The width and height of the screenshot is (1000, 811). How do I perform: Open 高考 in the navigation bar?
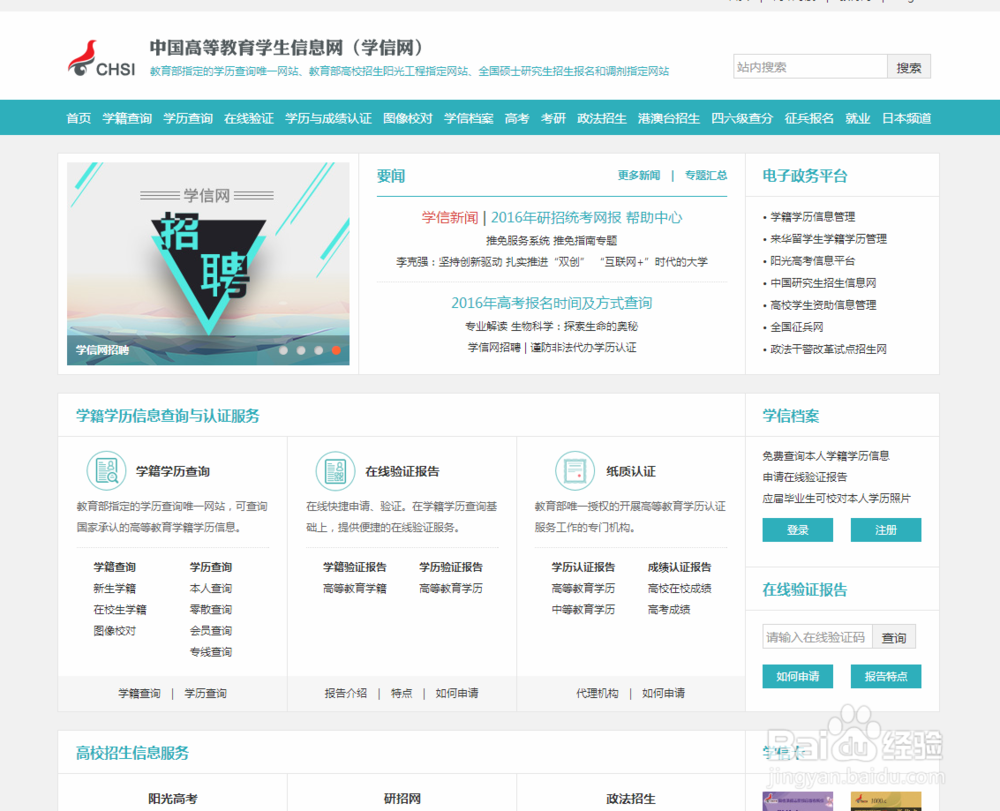point(517,118)
